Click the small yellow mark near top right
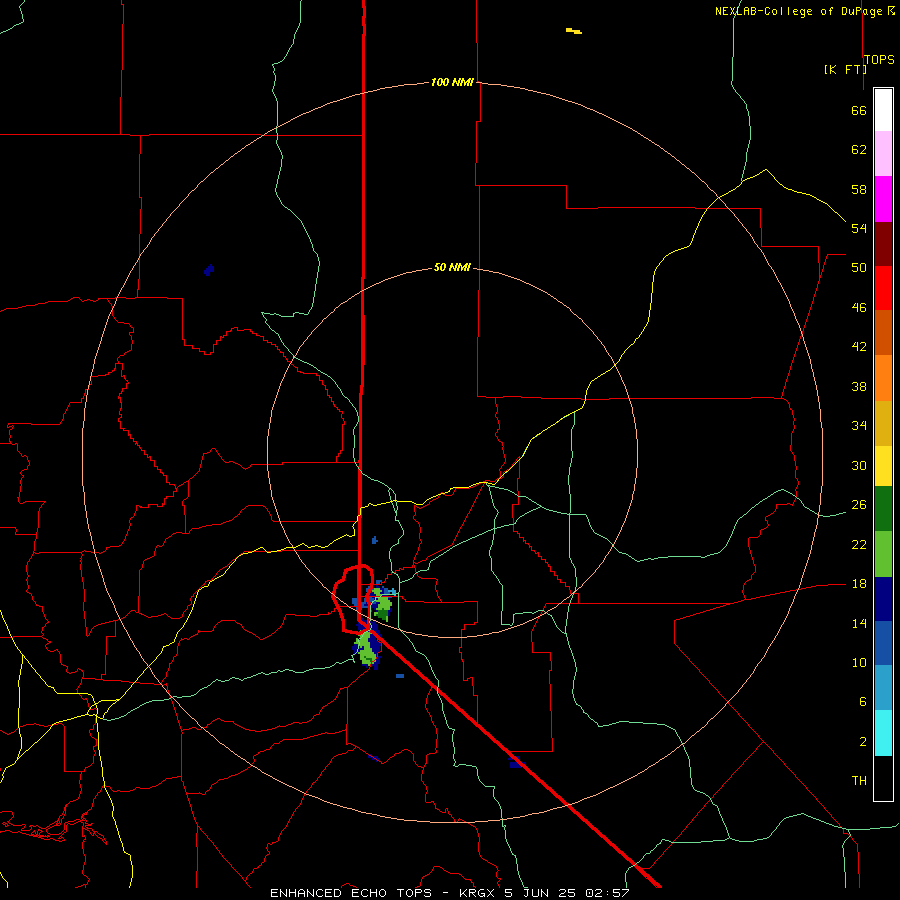Image resolution: width=900 pixels, height=900 pixels. click(573, 31)
